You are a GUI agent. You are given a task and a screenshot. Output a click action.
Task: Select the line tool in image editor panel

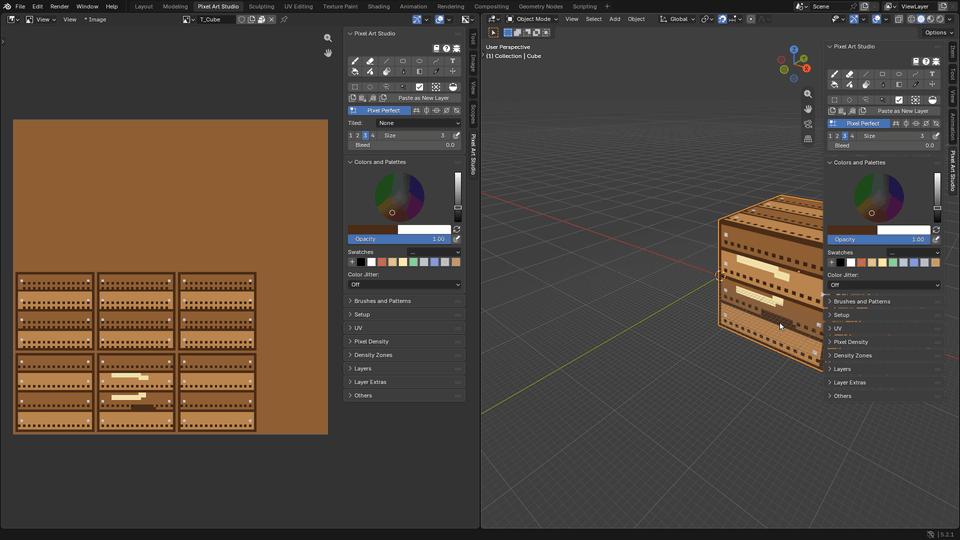386,61
